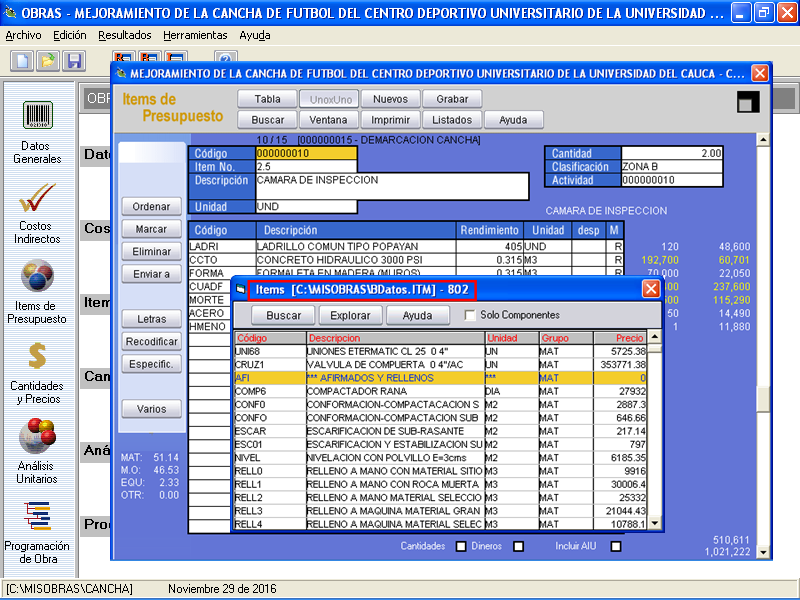Click the help question mark toolbar icon
Image resolution: width=800 pixels, height=600 pixels.
(226, 58)
